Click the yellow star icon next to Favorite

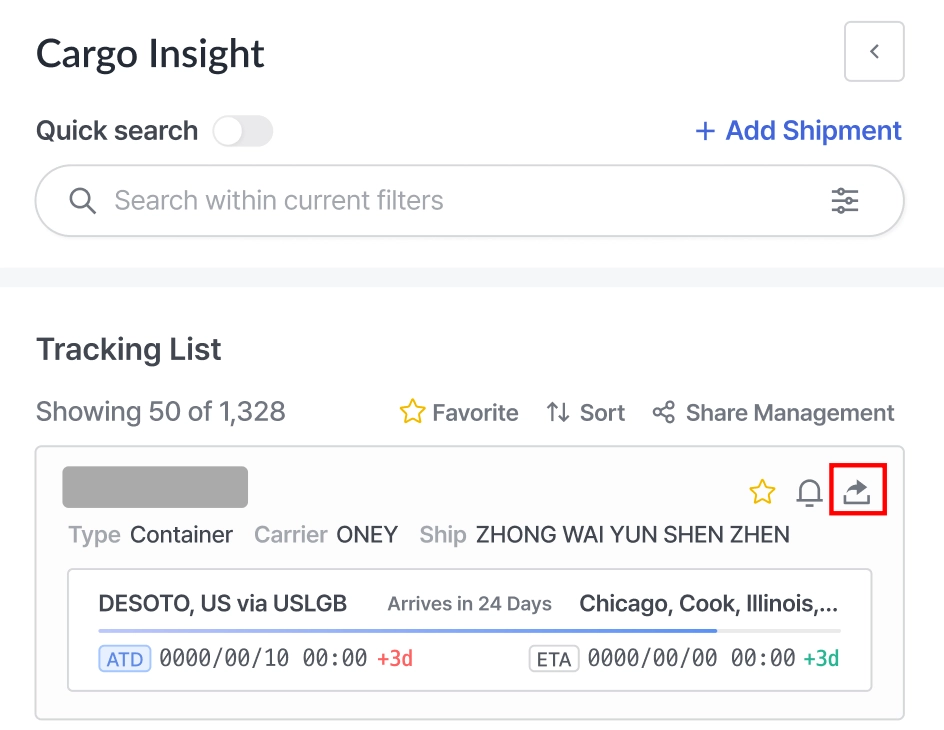tap(412, 412)
